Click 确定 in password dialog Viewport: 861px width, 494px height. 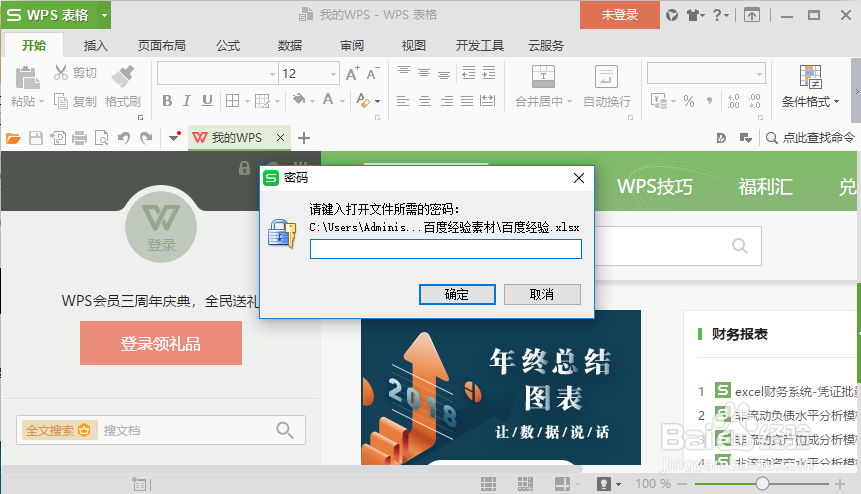coord(457,294)
